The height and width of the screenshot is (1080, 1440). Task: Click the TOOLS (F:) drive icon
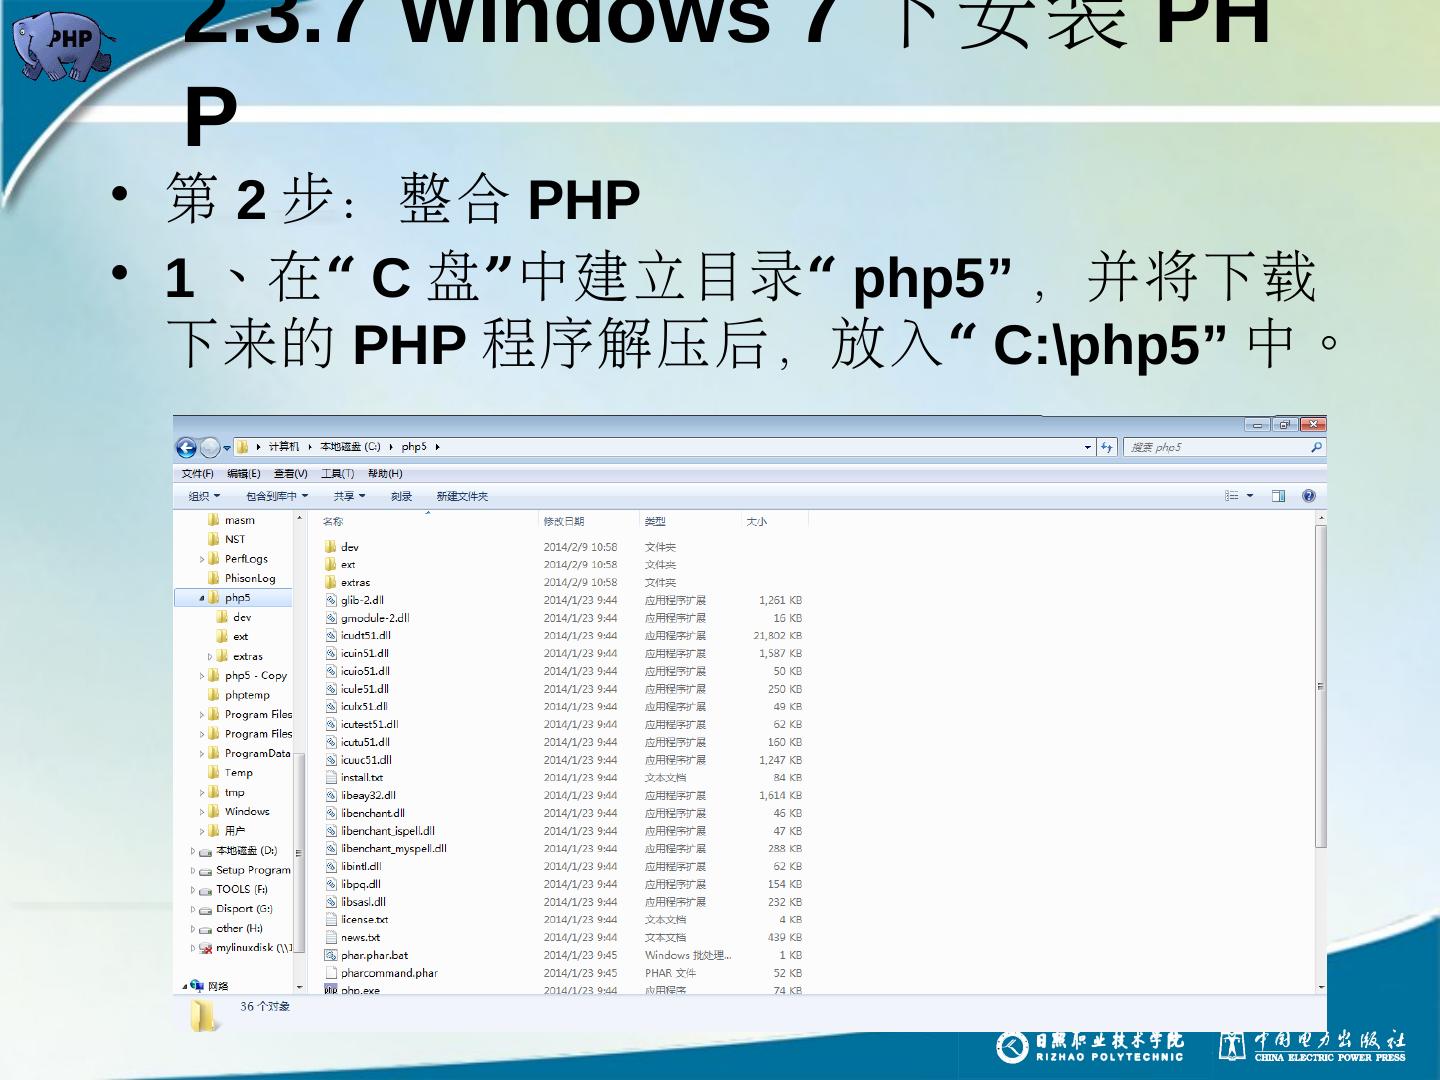tap(205, 890)
